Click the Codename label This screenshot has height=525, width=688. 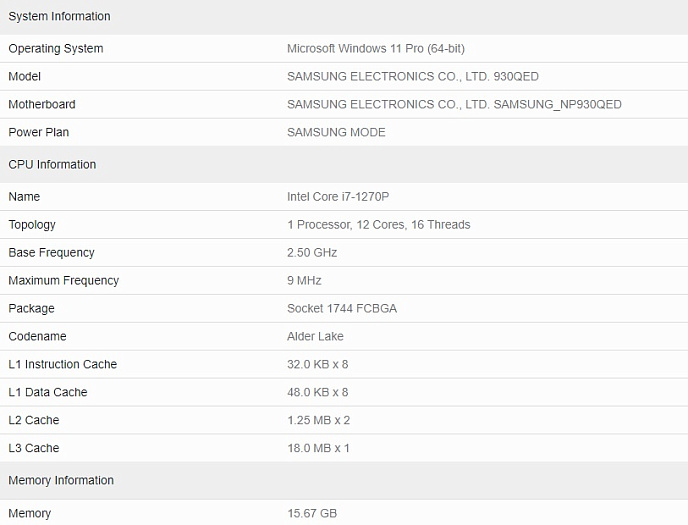37,336
